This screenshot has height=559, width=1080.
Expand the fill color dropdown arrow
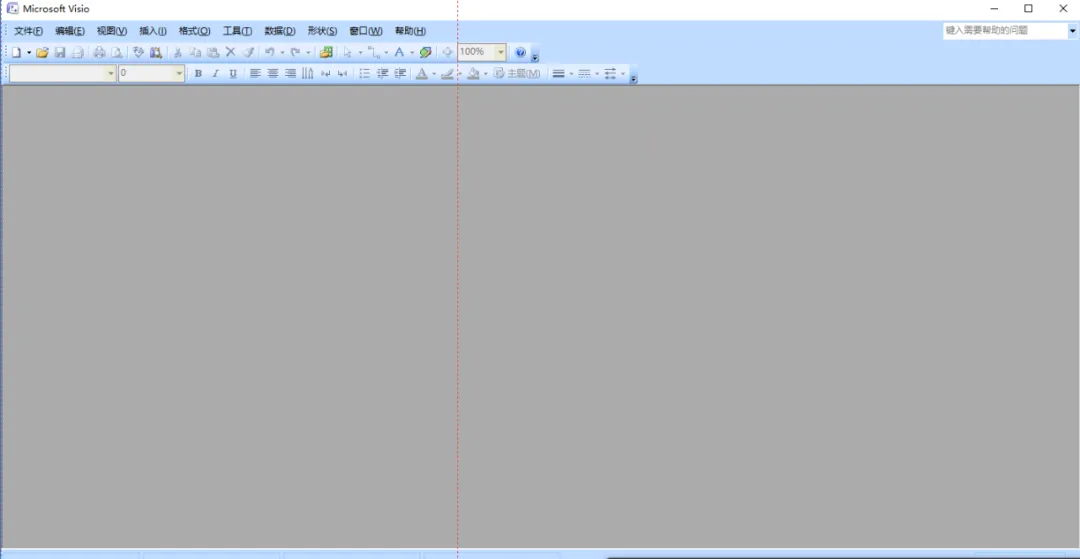click(486, 74)
